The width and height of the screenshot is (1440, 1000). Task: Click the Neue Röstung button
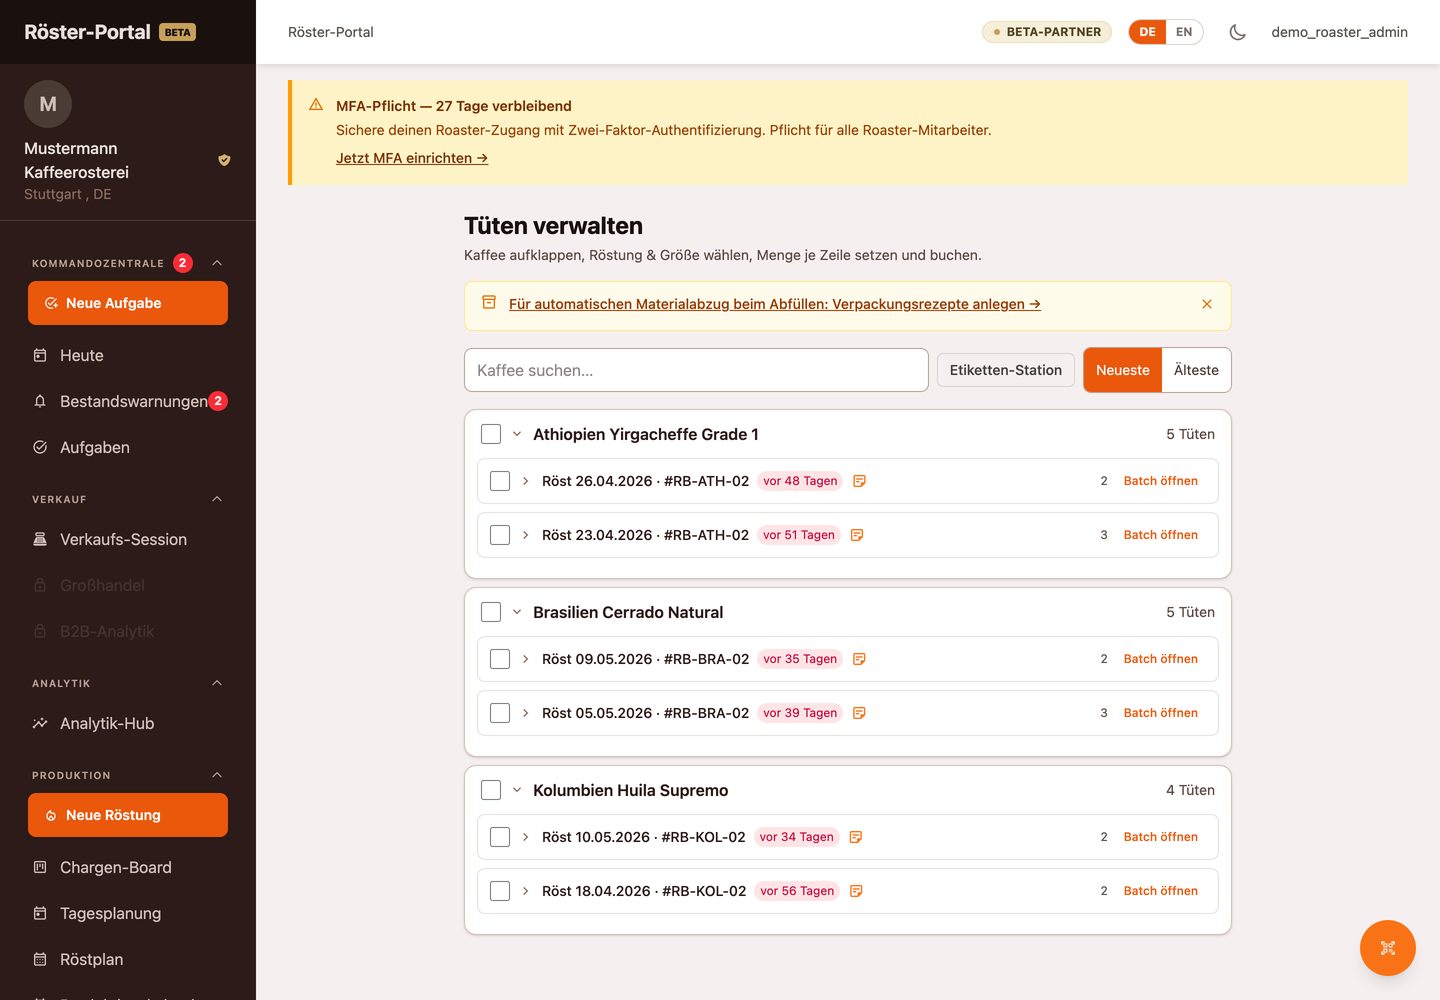pos(128,815)
